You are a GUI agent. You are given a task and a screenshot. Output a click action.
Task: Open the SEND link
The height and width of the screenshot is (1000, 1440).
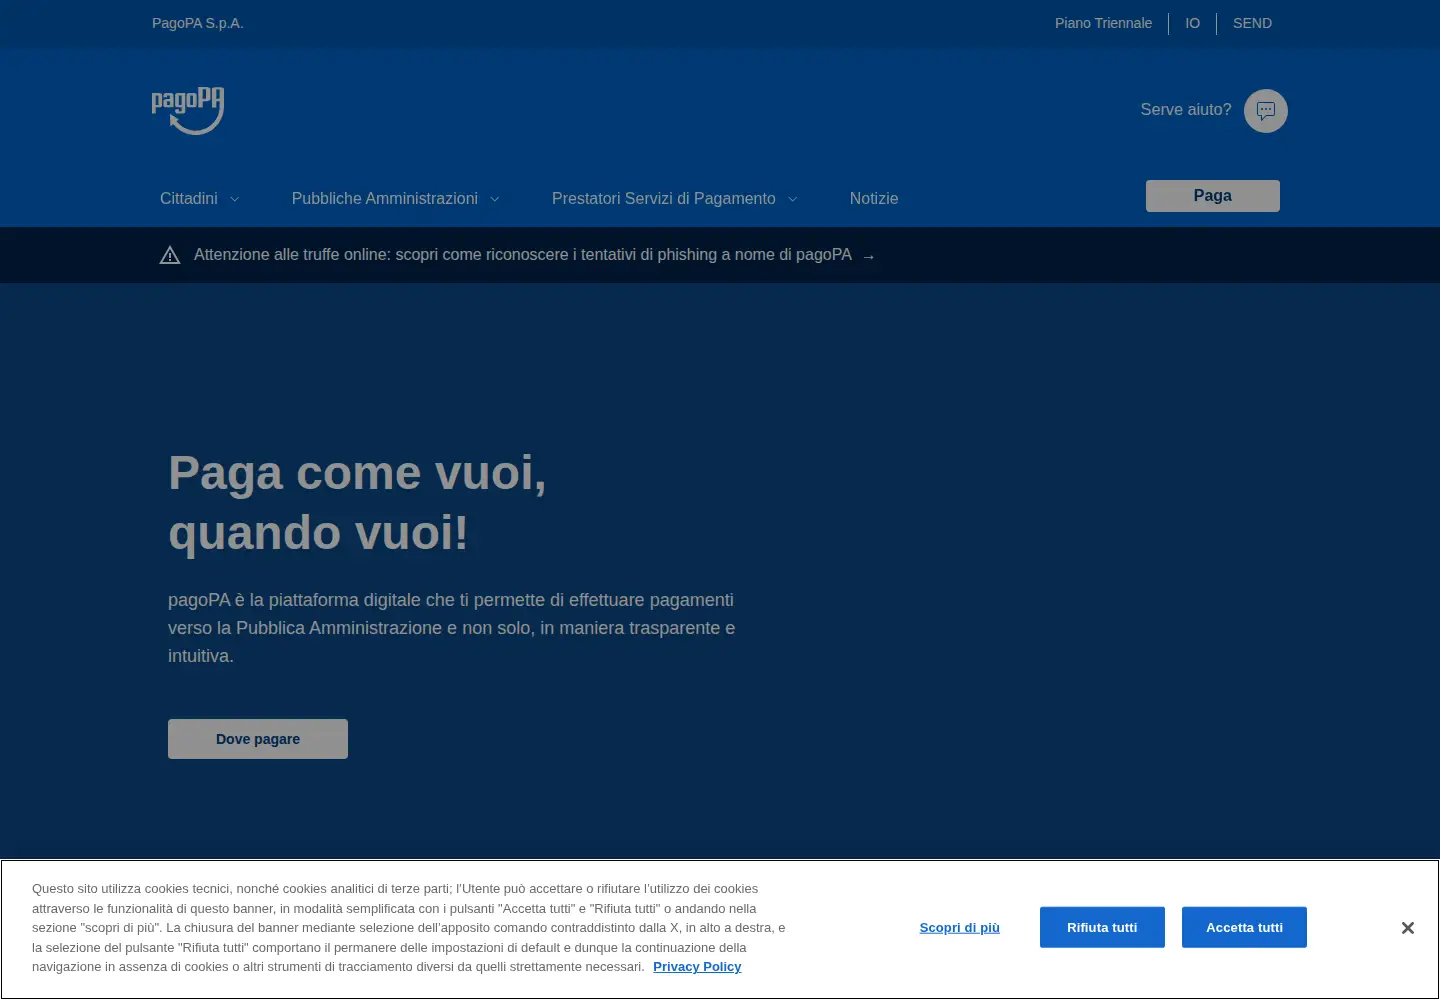(1252, 23)
